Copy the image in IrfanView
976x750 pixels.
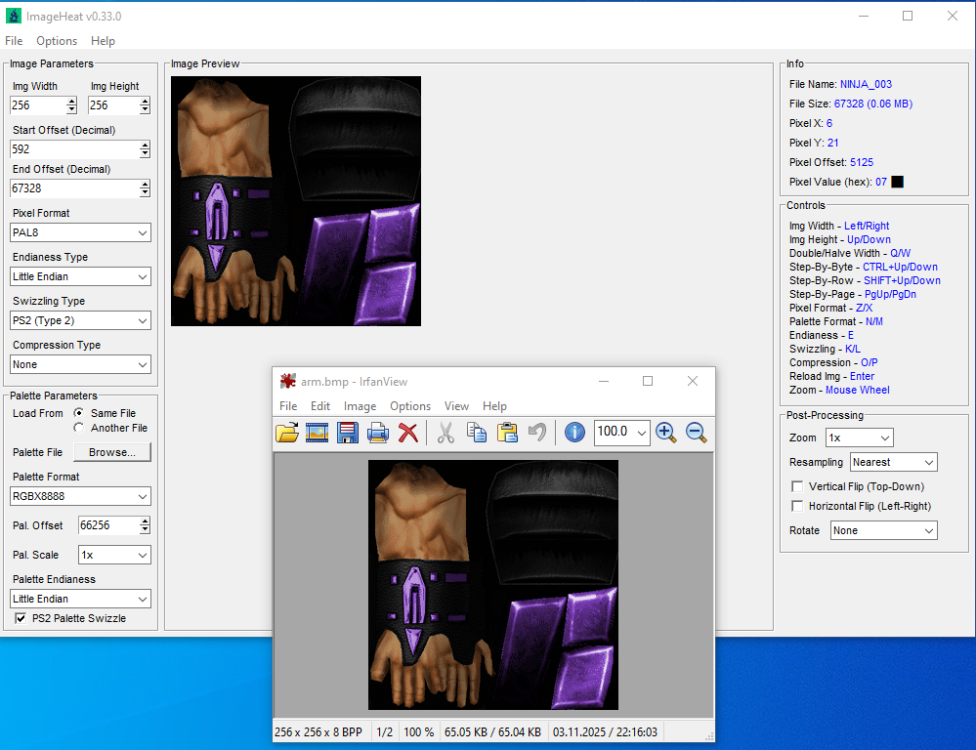[477, 432]
